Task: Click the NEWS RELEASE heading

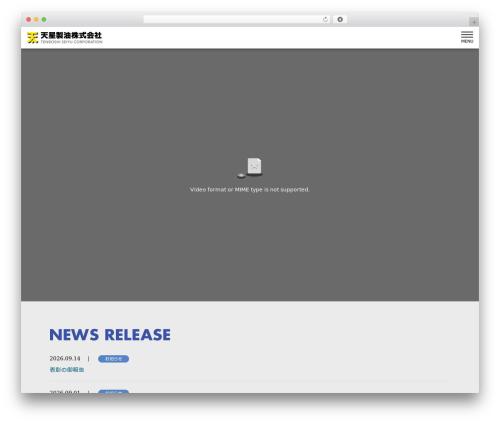Action: tap(110, 335)
